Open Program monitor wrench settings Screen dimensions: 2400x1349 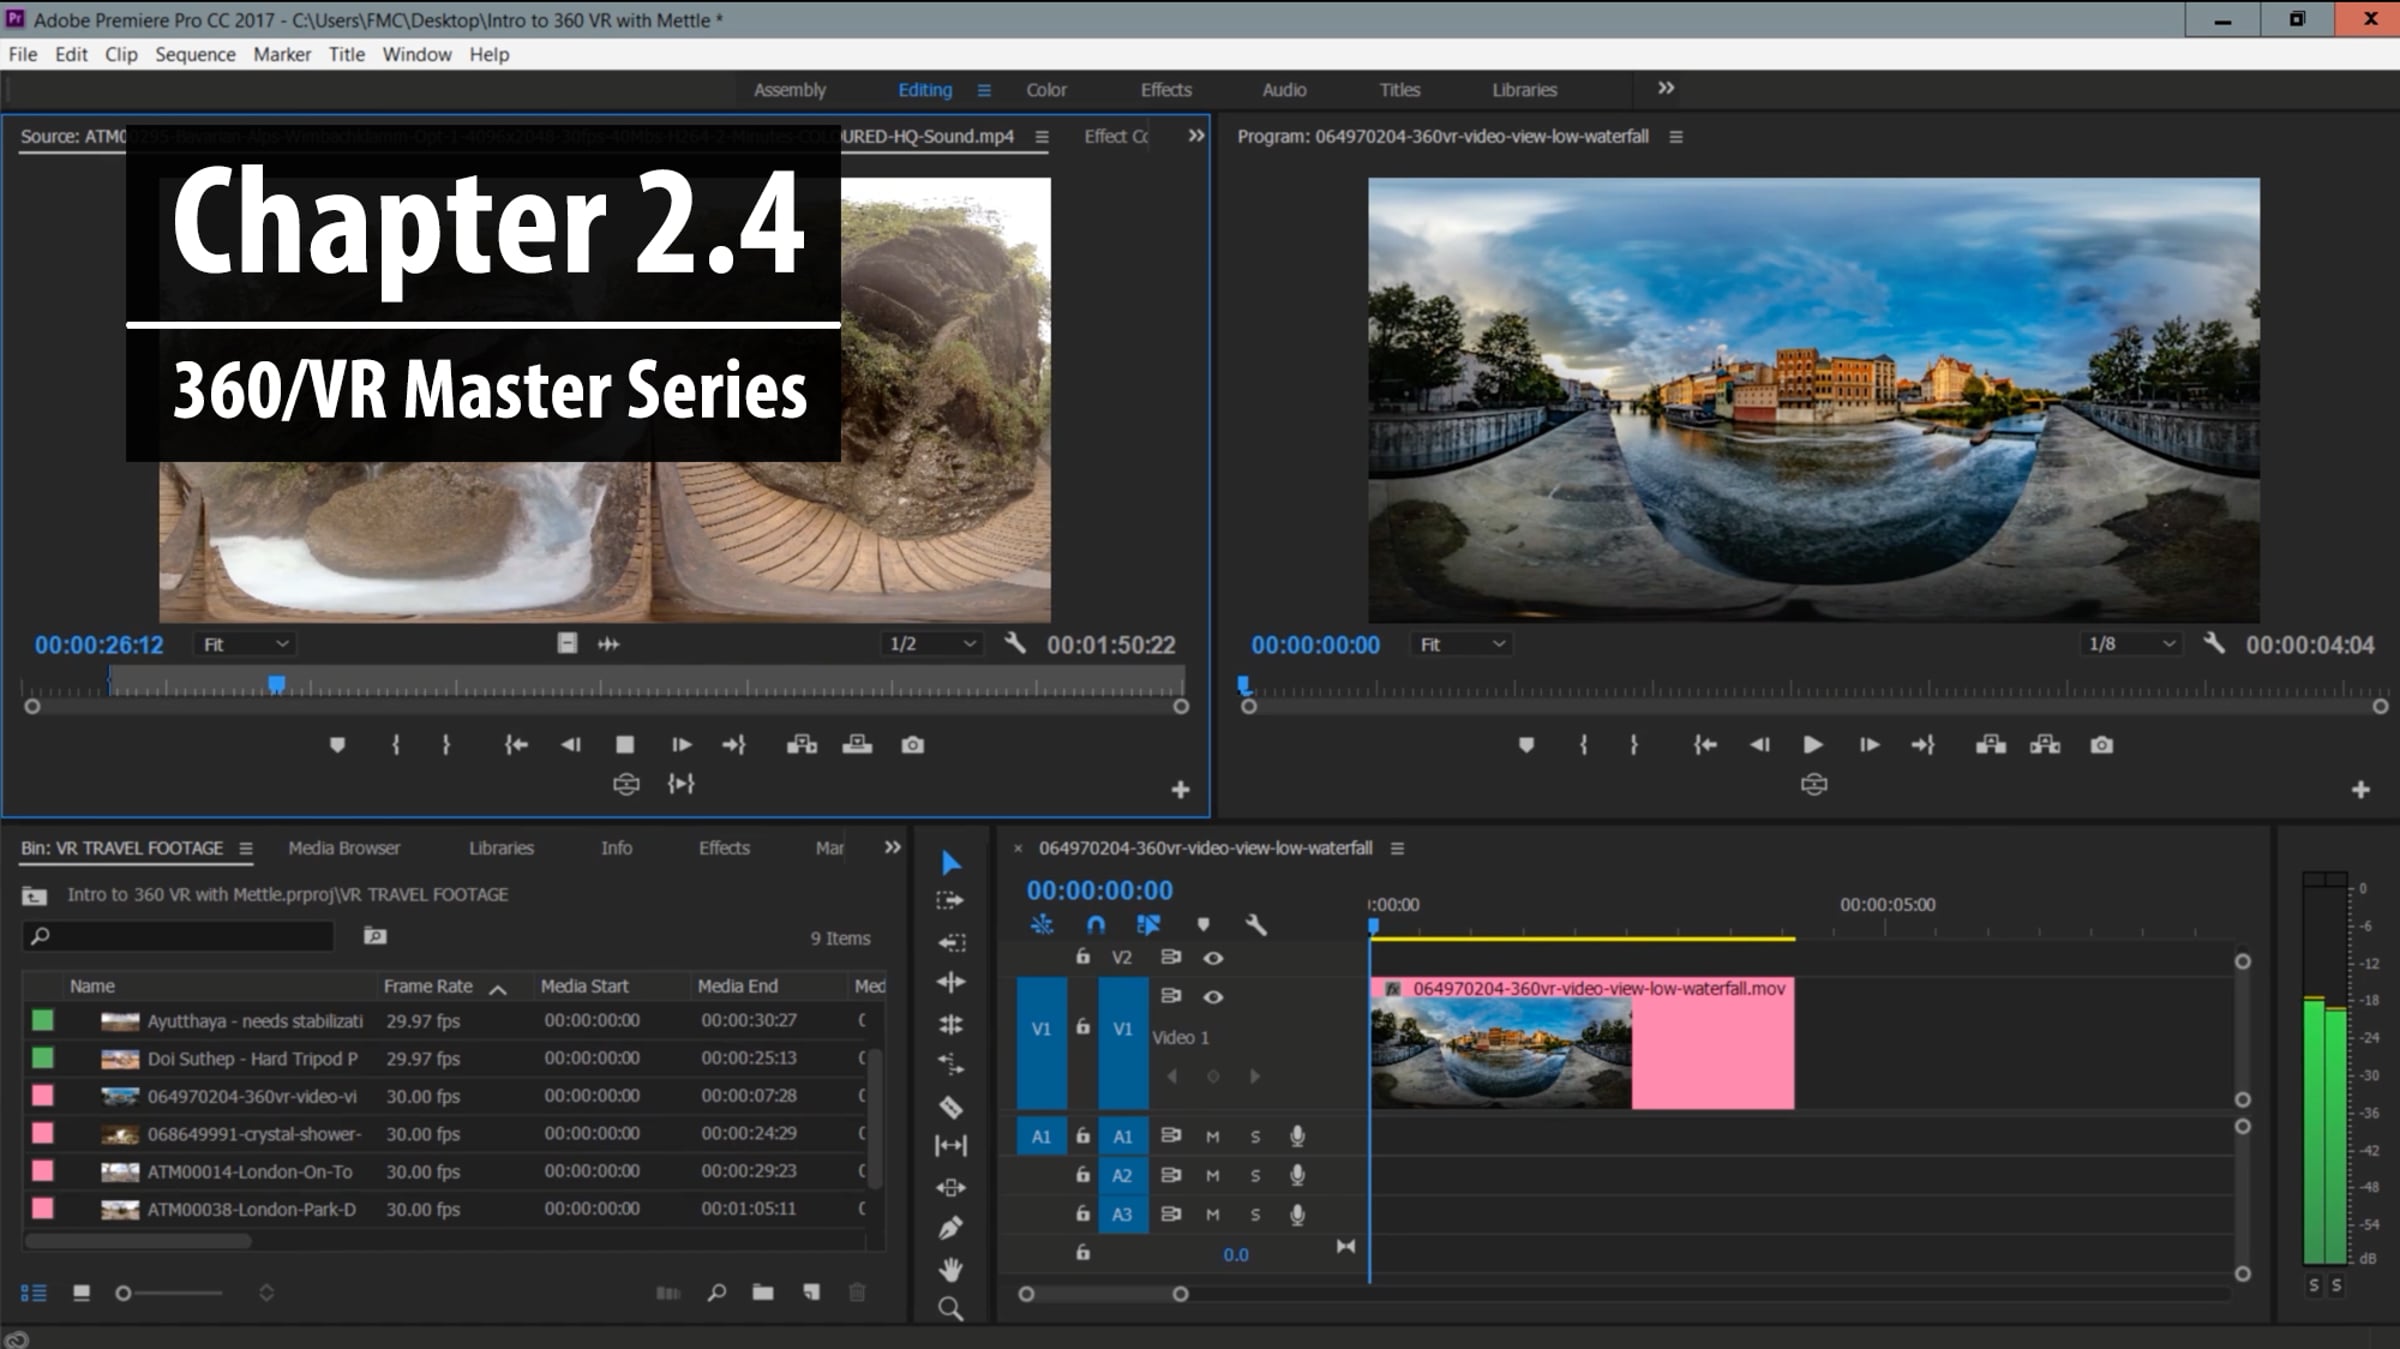pyautogui.click(x=2214, y=644)
